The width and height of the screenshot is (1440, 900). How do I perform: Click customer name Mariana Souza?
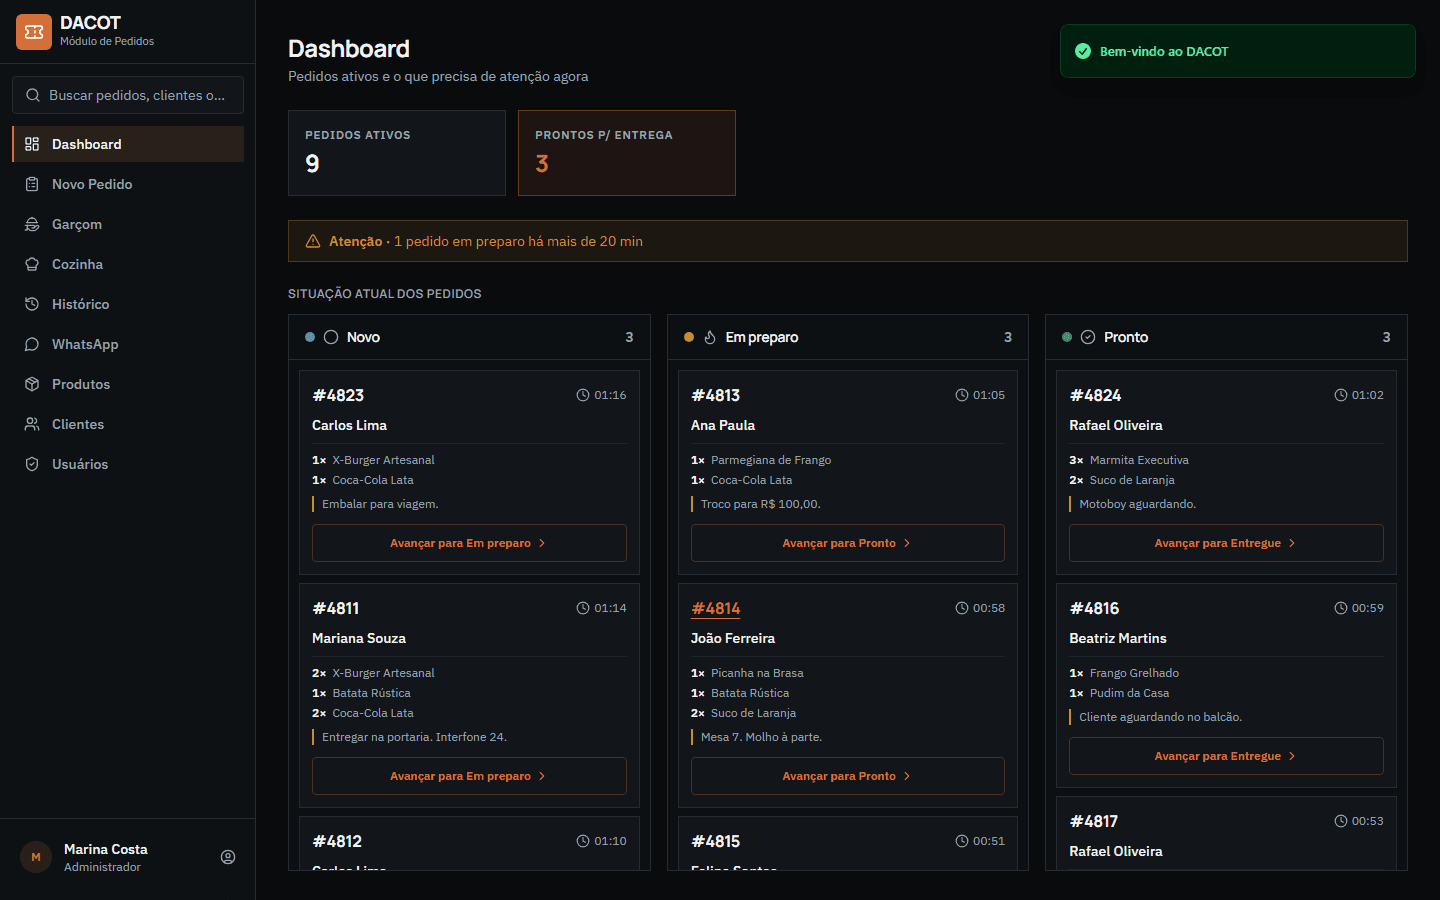point(359,638)
